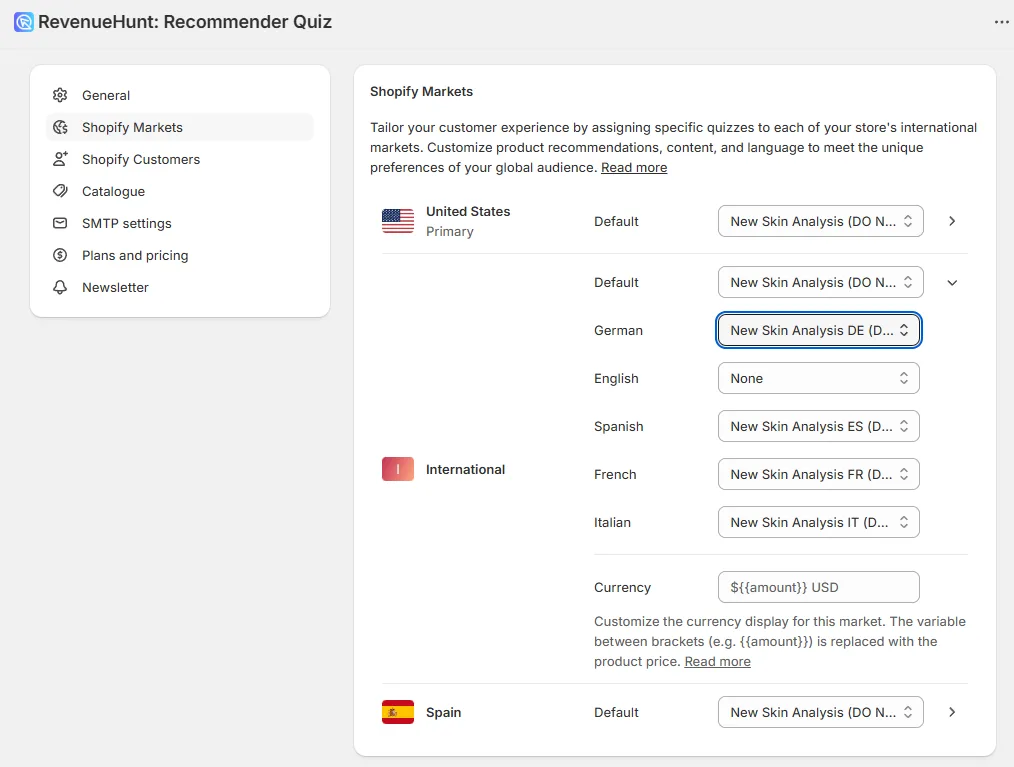Screen dimensions: 1014x767
Task: Open Italian language quiz dropdown
Action: [x=819, y=522]
